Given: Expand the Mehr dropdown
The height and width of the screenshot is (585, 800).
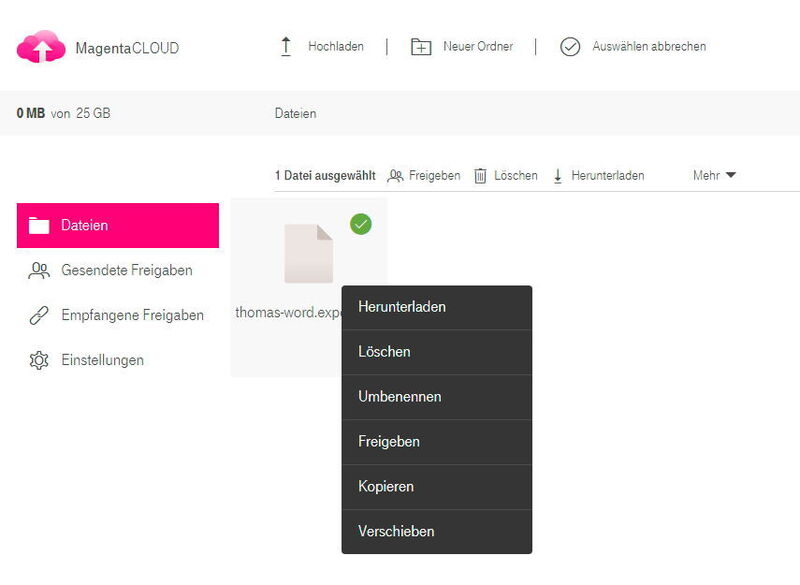Looking at the screenshot, I should point(714,175).
